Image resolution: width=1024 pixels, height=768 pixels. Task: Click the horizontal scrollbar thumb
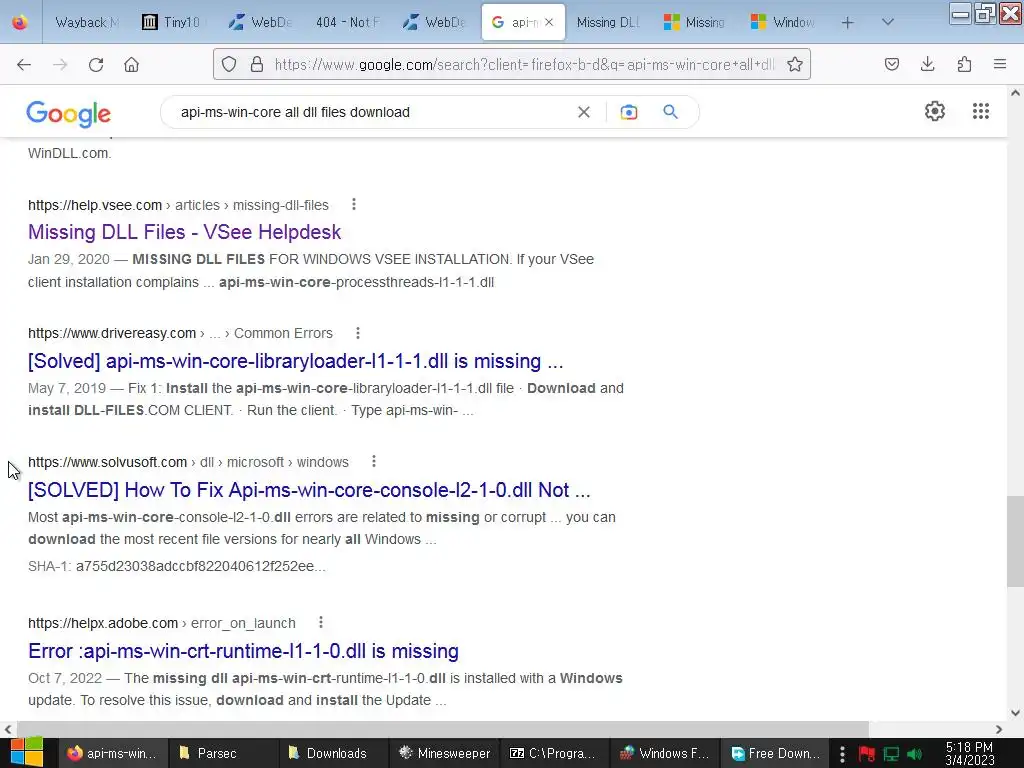(x=443, y=729)
